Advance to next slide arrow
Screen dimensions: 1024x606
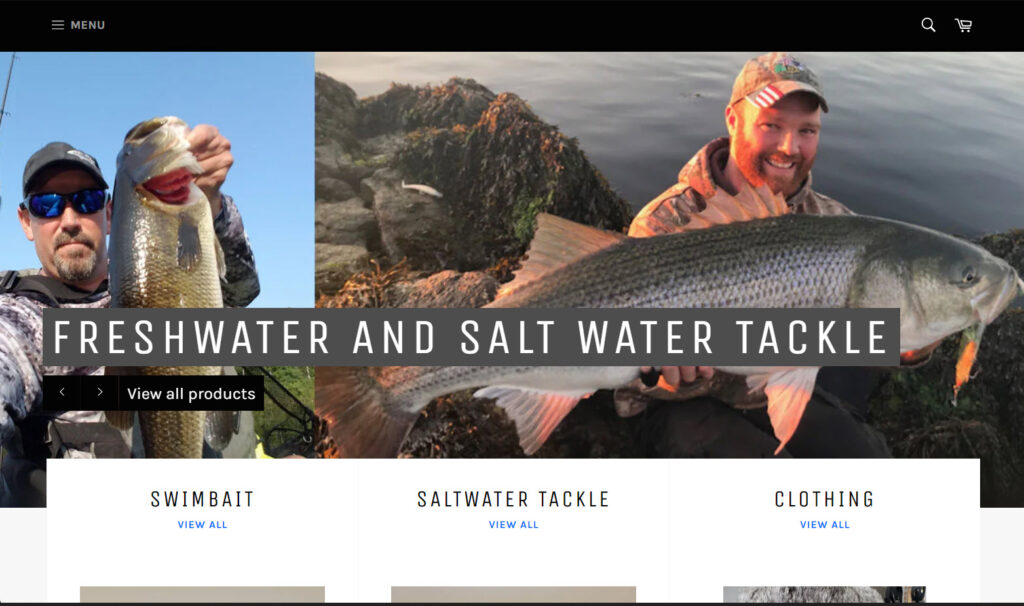coord(100,392)
